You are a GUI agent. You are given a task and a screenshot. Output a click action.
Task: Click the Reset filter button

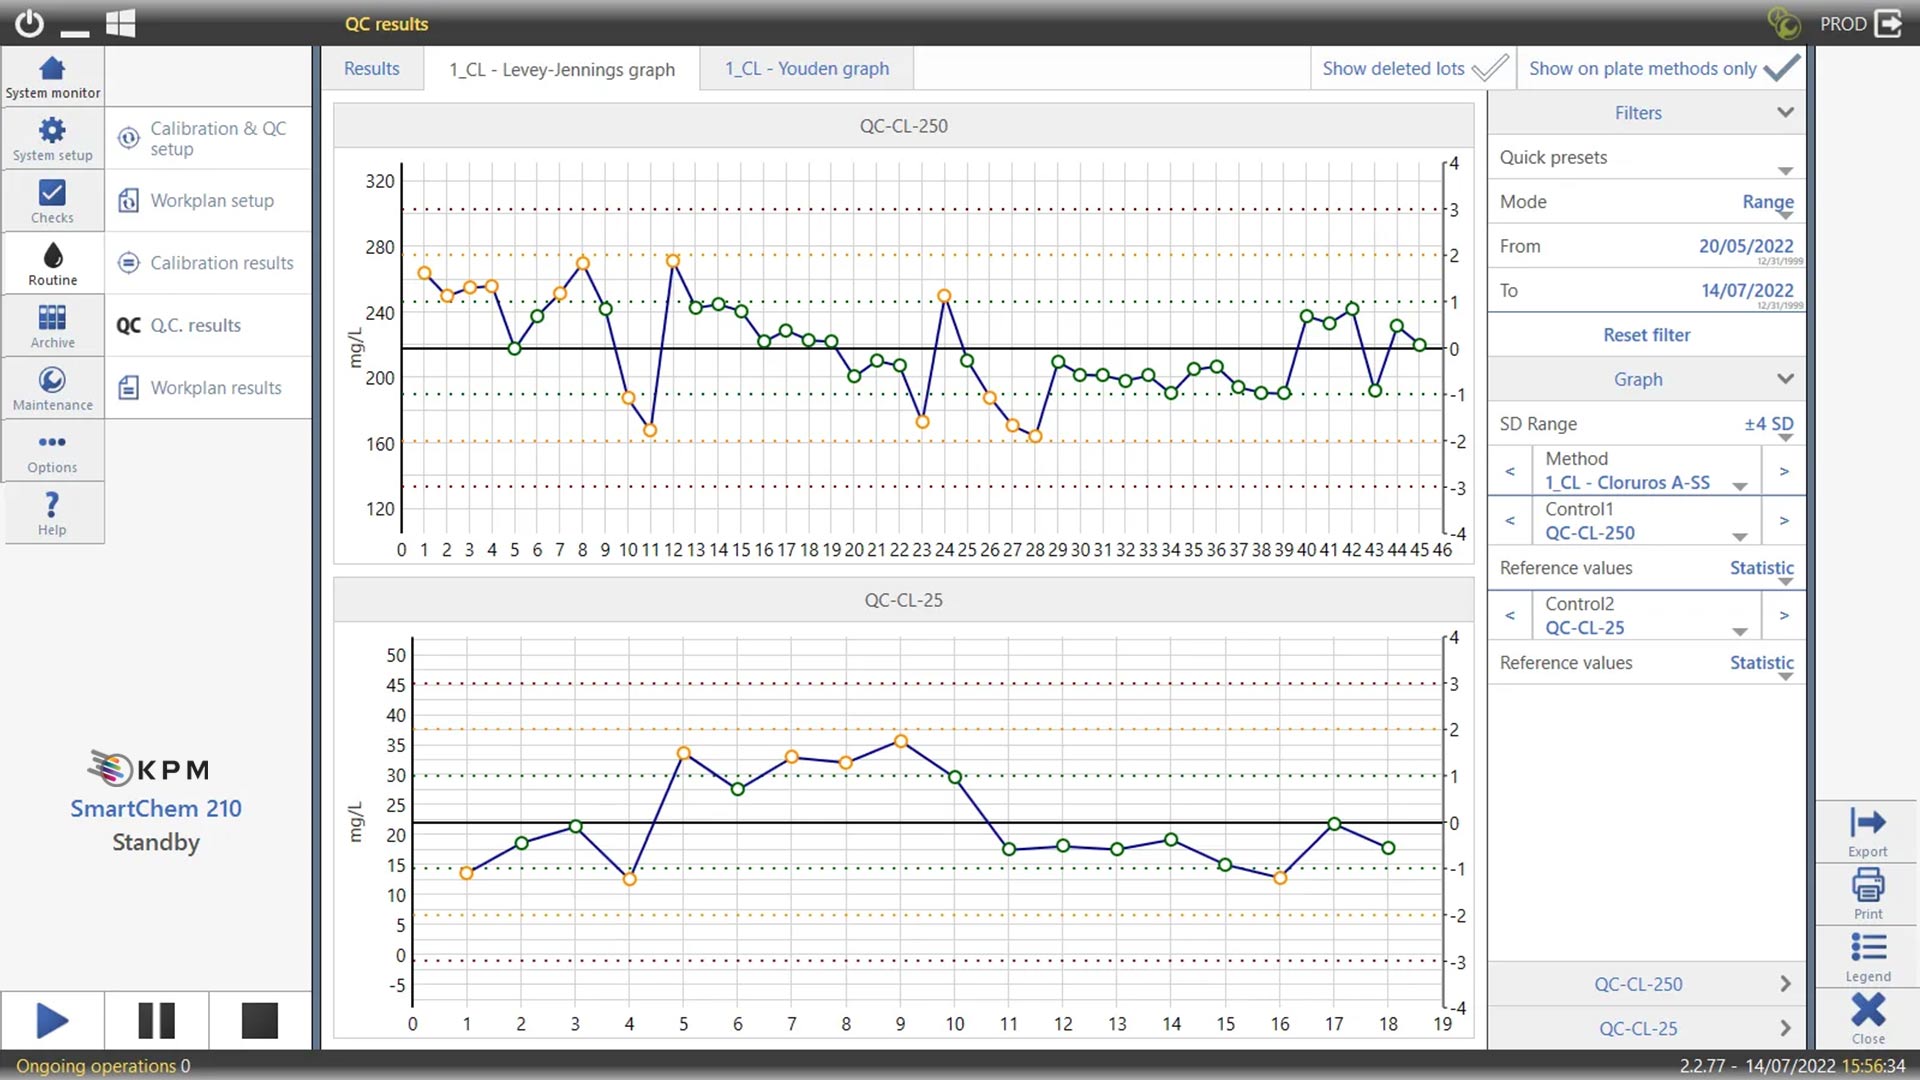tap(1646, 335)
